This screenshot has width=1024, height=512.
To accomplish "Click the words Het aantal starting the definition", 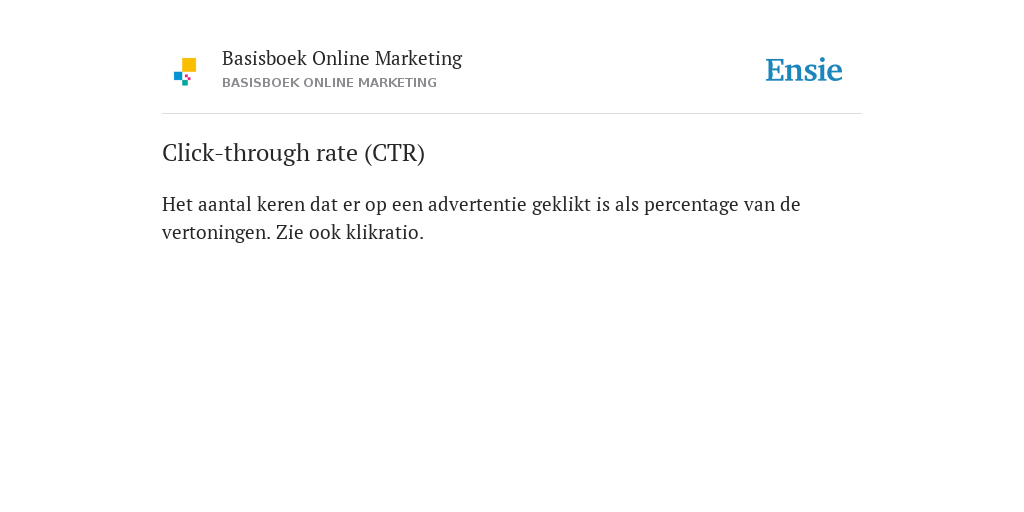I will pos(206,204).
